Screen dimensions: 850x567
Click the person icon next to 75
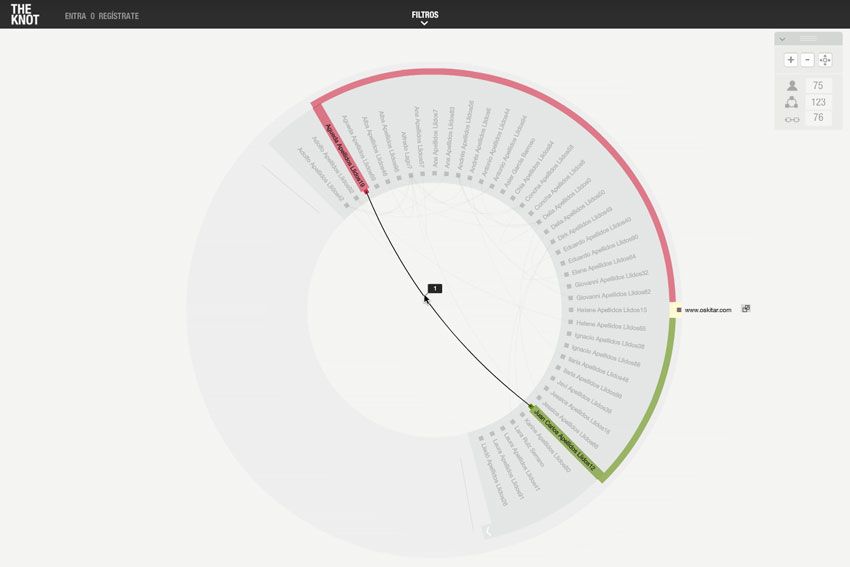(792, 86)
